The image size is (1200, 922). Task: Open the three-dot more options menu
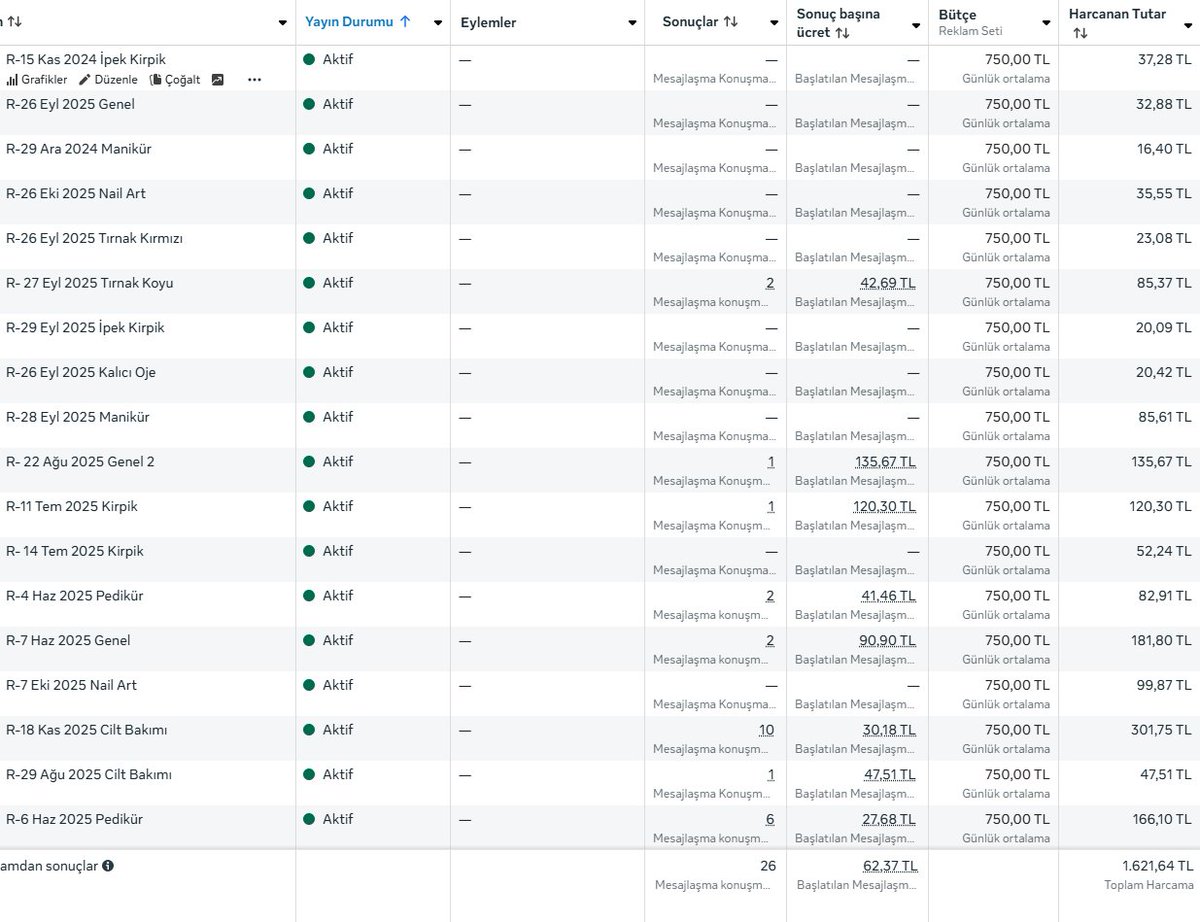(254, 80)
